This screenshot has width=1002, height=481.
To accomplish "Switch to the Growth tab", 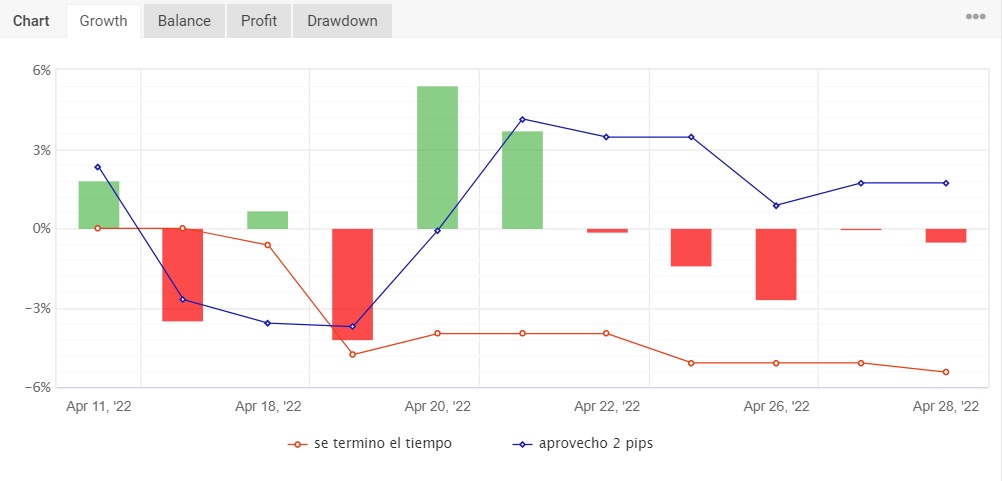I will coord(103,21).
